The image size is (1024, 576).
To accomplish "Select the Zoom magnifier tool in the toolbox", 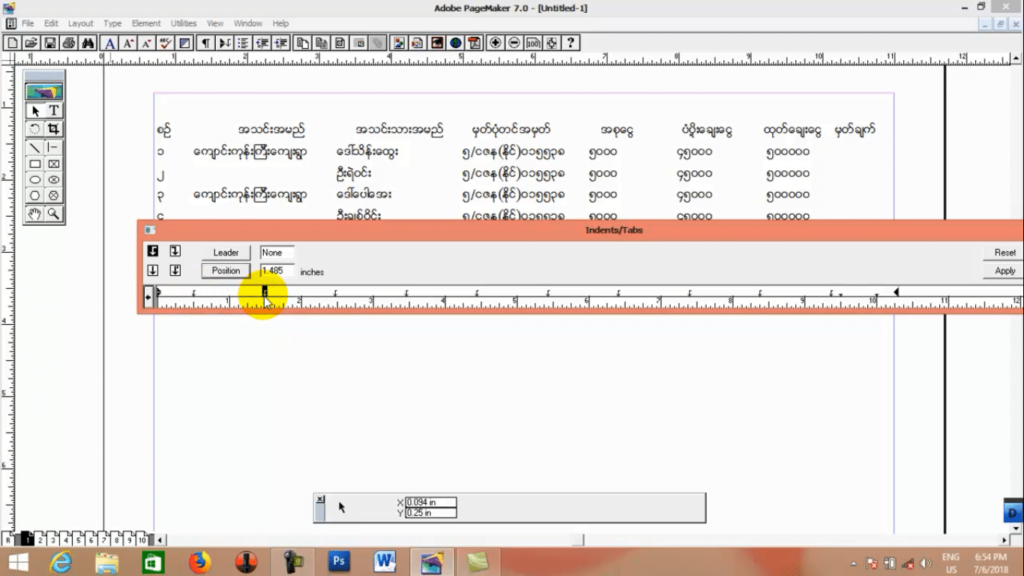I will [54, 214].
